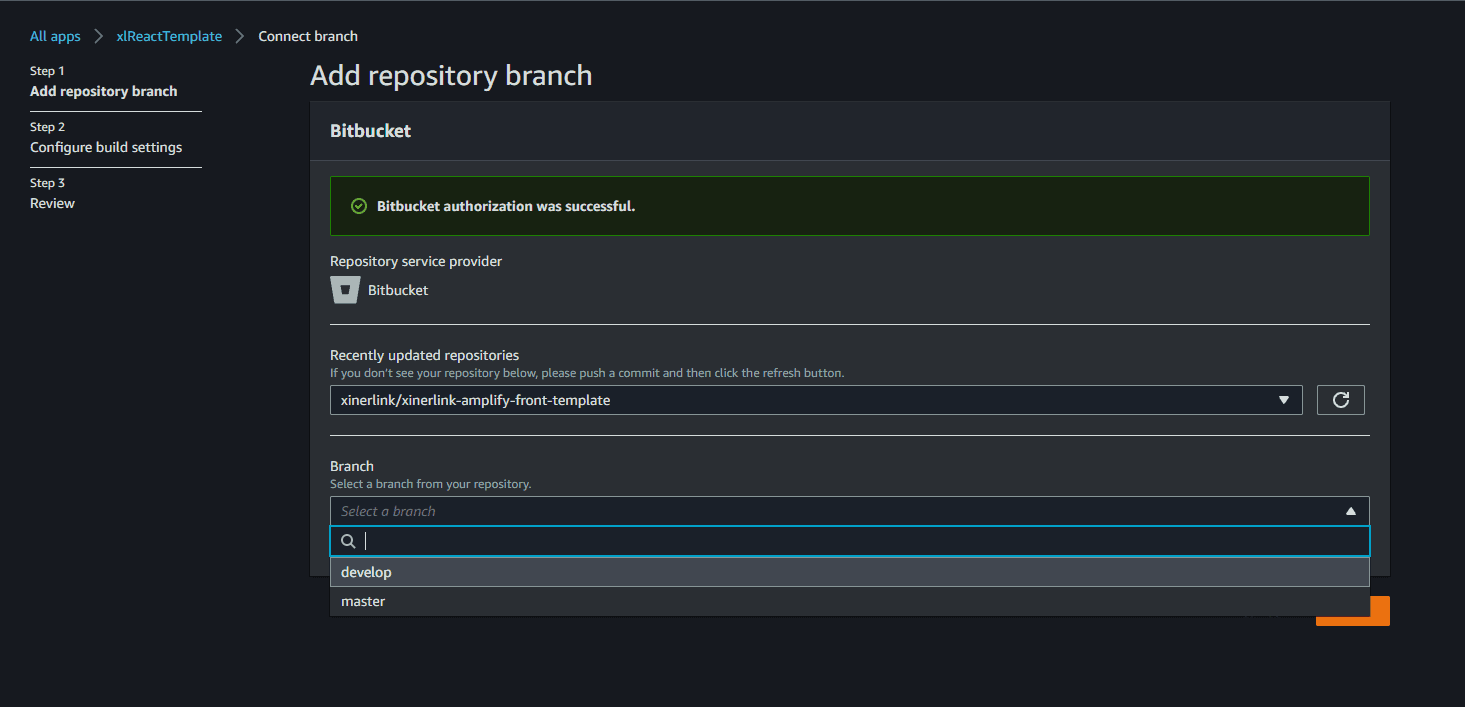Click the chevron after xlReactTemplate breadcrumb
Screen dimensions: 1465x707
point(240,36)
